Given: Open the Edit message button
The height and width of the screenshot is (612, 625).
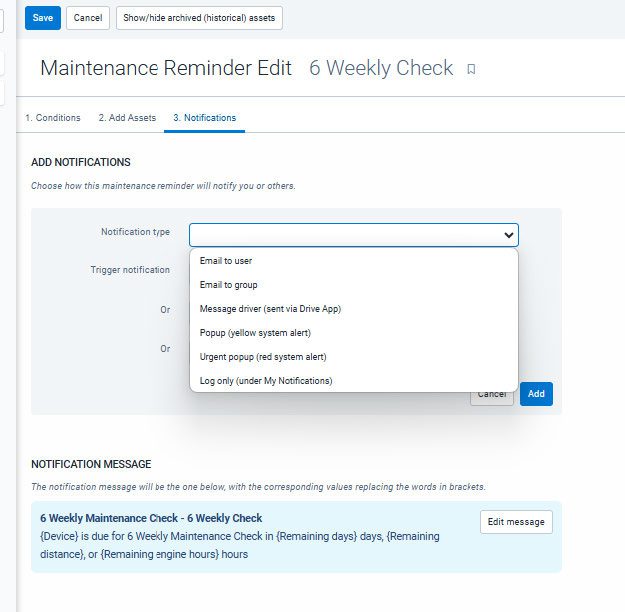Looking at the screenshot, I should click(x=516, y=522).
